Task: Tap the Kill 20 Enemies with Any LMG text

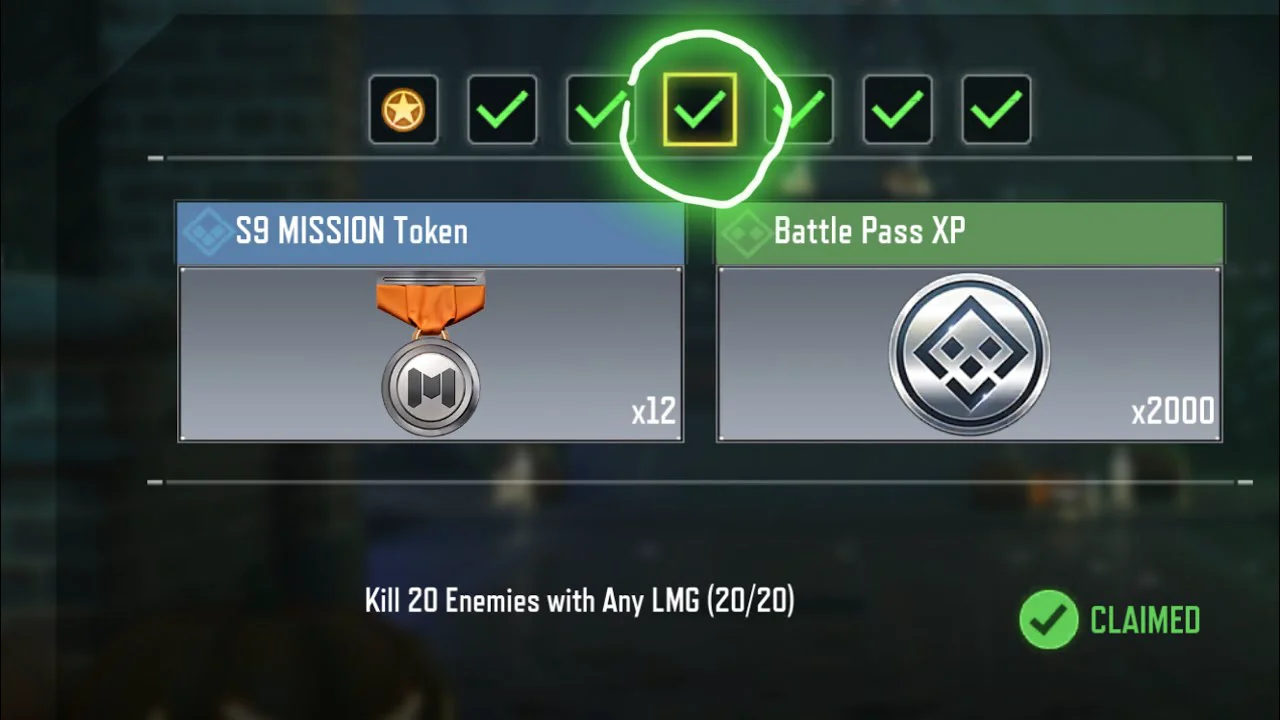Action: [x=580, y=601]
